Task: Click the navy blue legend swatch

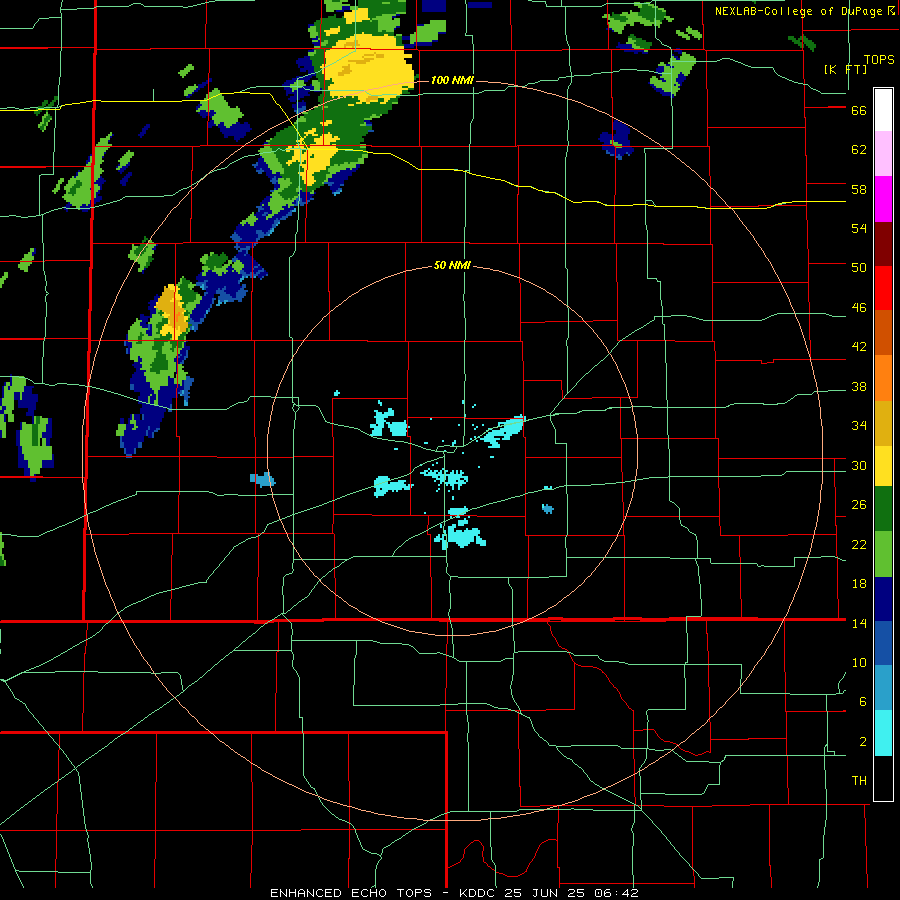Action: coord(883,599)
